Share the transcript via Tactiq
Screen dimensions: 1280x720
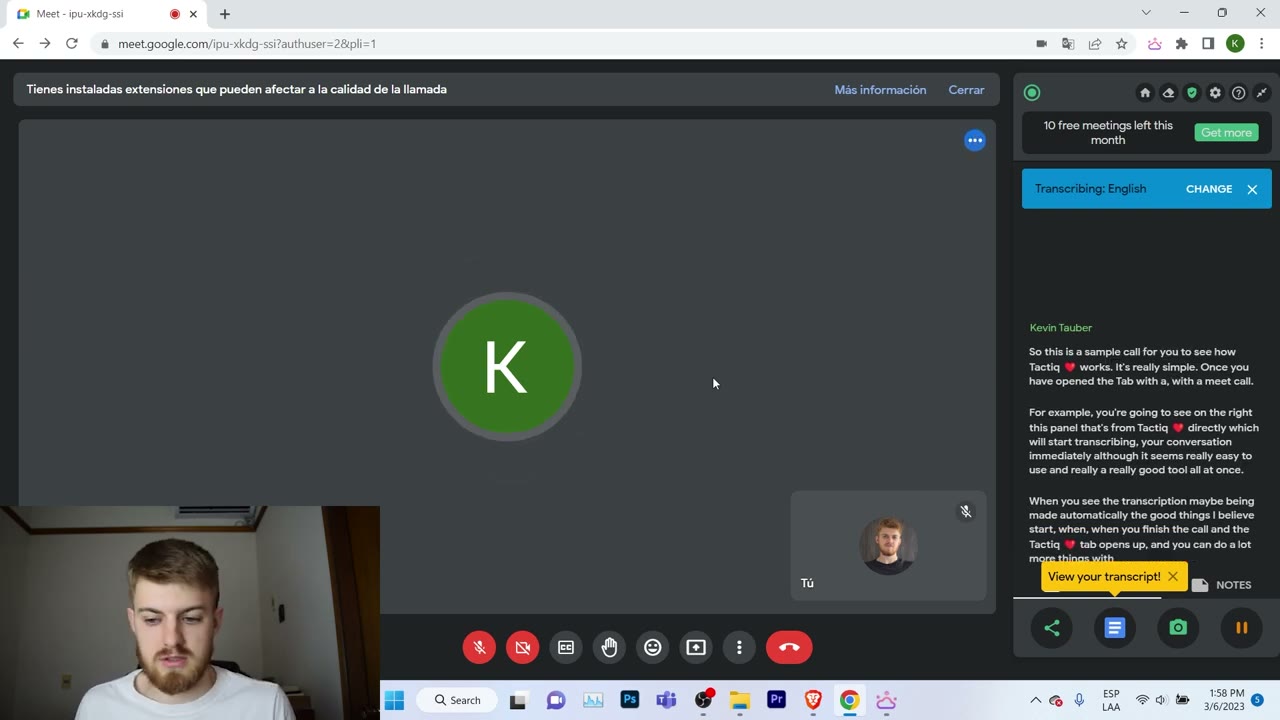click(x=1052, y=628)
